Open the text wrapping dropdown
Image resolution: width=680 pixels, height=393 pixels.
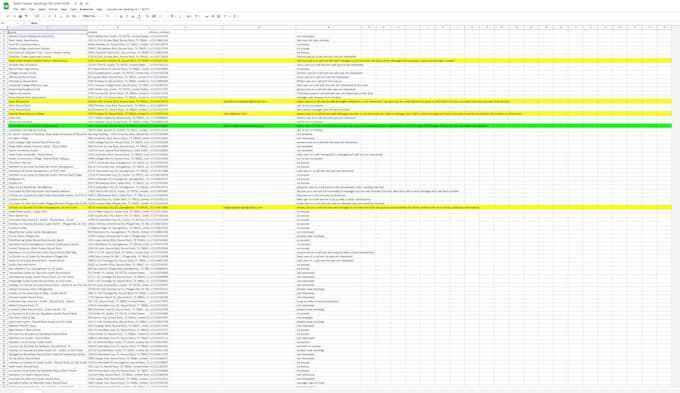pos(189,16)
